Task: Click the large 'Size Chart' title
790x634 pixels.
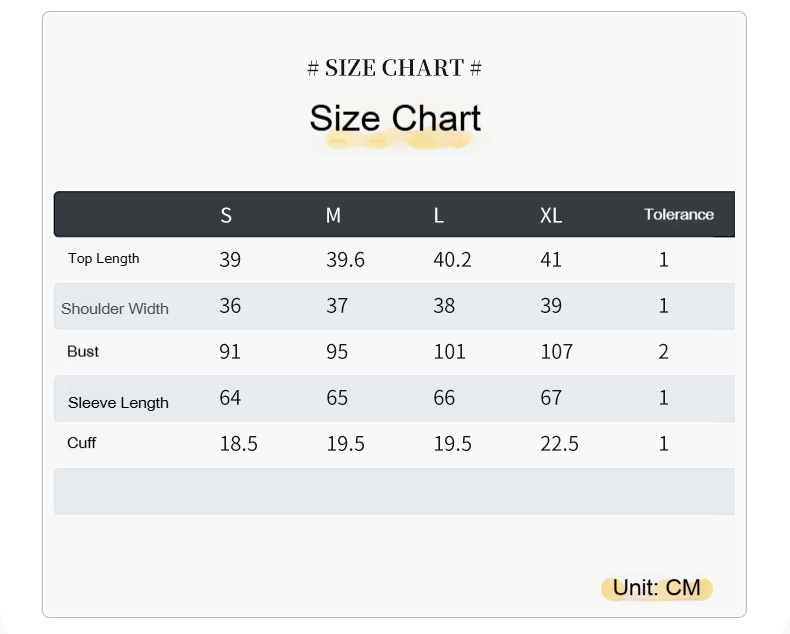Action: coord(395,118)
